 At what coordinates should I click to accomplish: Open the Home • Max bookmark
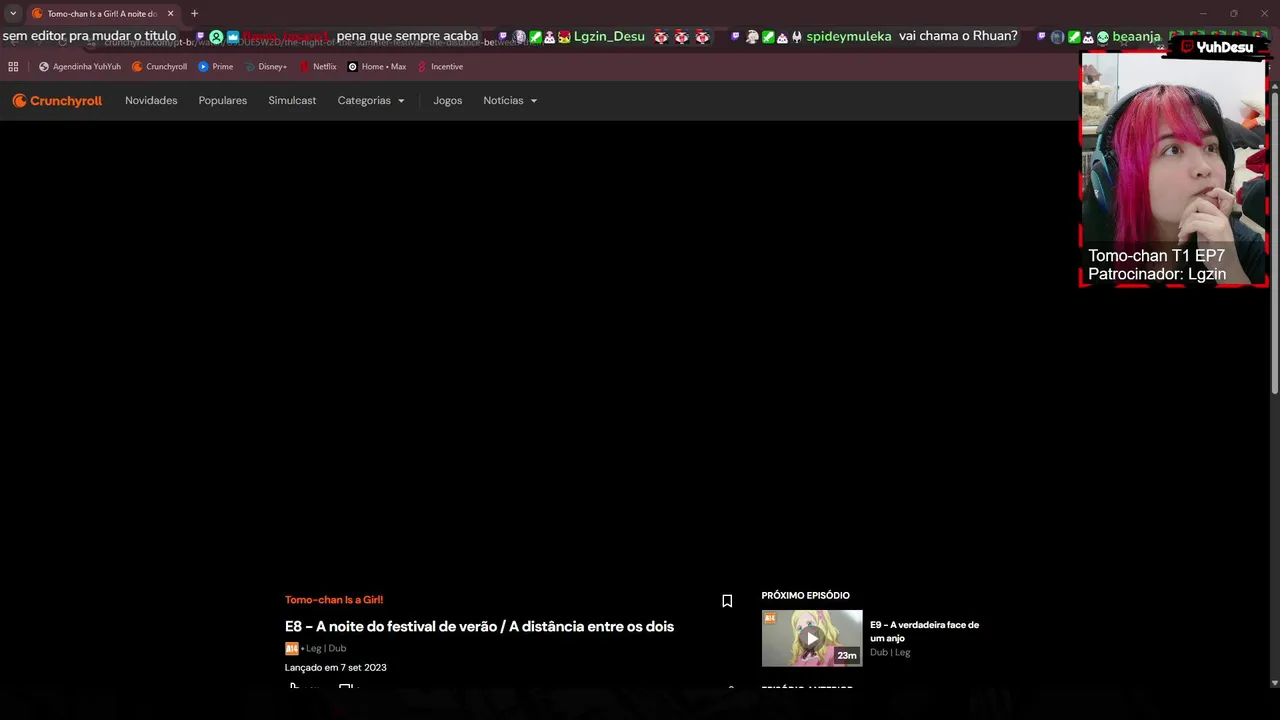376,67
